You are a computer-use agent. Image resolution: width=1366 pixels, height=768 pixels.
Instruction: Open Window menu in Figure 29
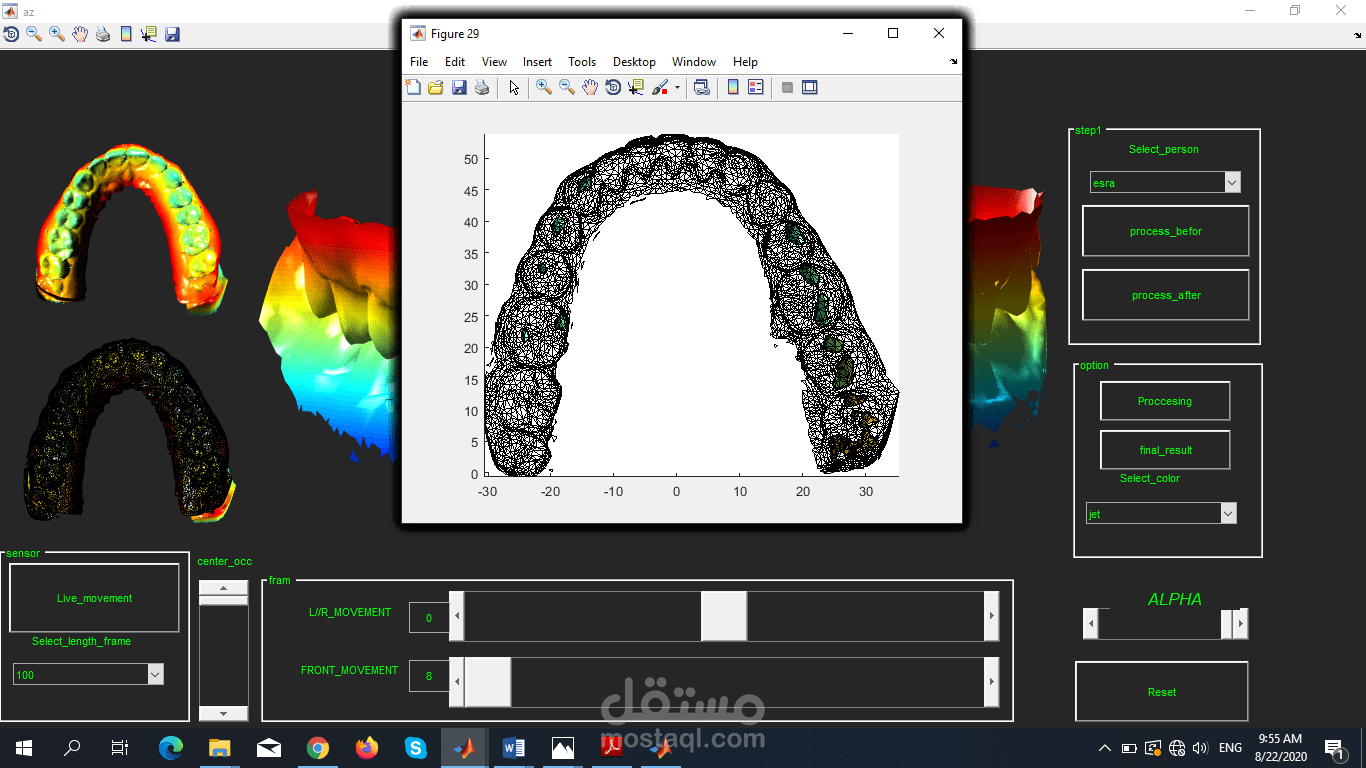[x=694, y=62]
